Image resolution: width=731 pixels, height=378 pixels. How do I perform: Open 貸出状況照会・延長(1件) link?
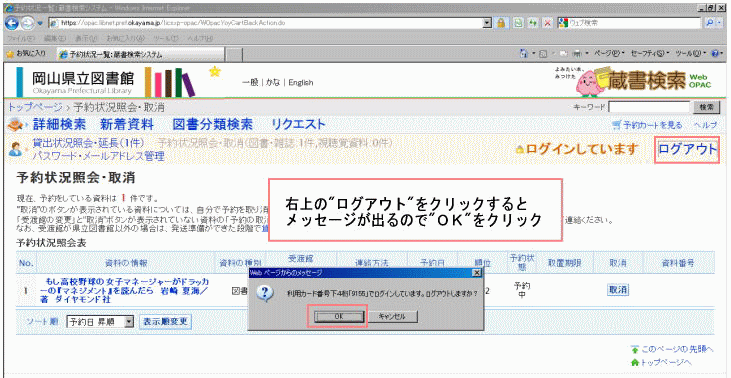[x=88, y=142]
